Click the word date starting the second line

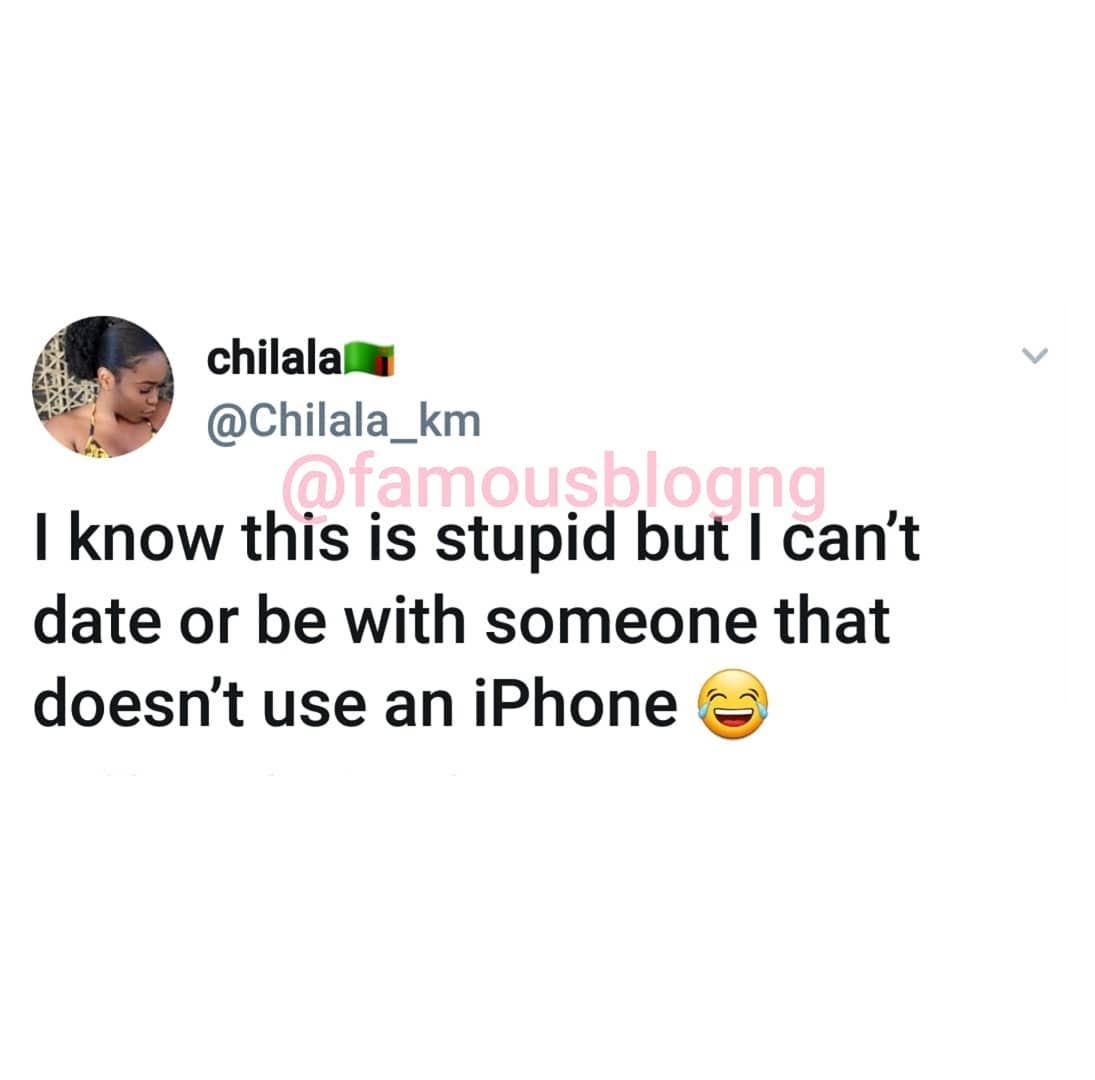[97, 621]
